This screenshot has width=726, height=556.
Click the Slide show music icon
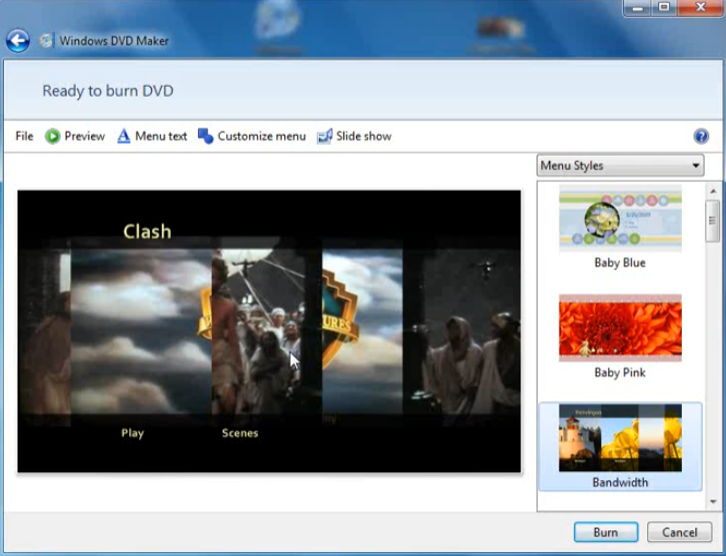tap(324, 136)
